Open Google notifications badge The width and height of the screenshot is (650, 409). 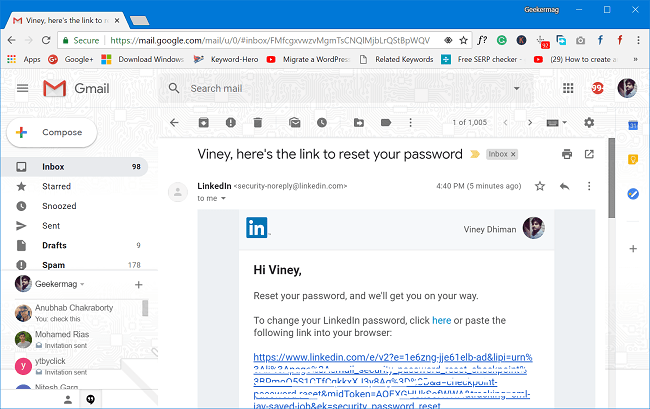point(597,88)
